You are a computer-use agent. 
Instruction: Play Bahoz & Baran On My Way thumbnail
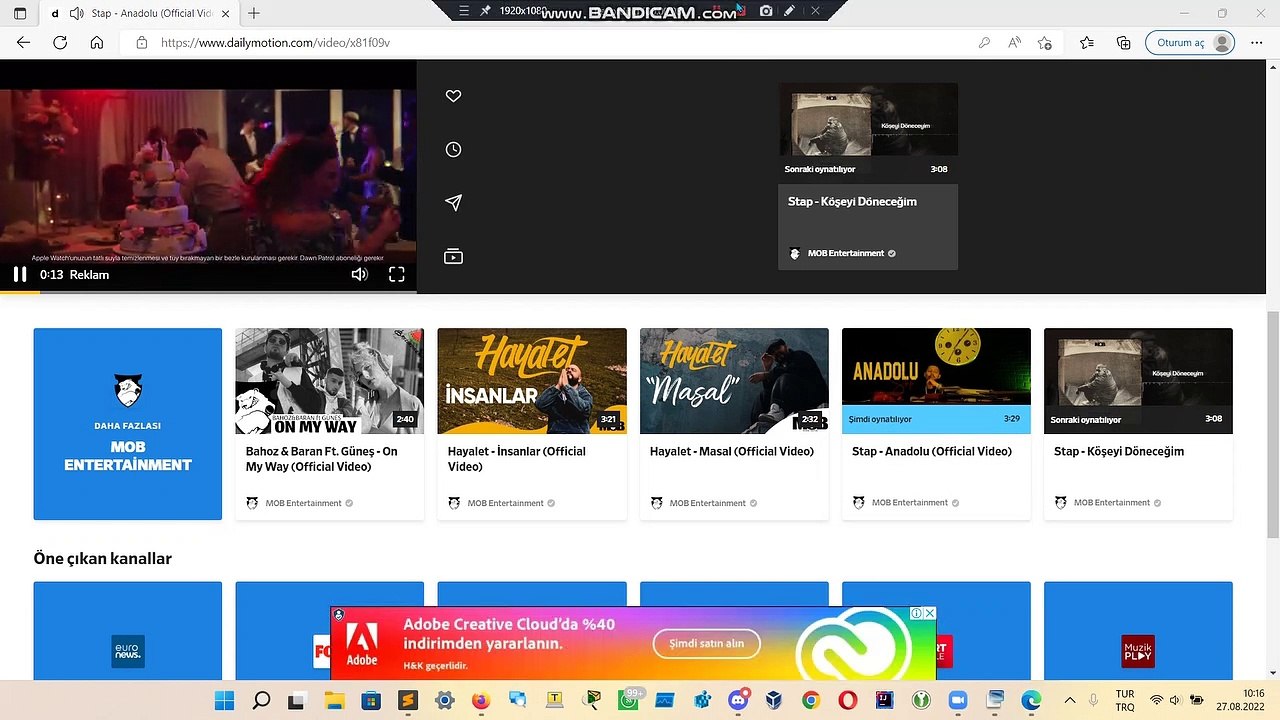click(x=330, y=381)
